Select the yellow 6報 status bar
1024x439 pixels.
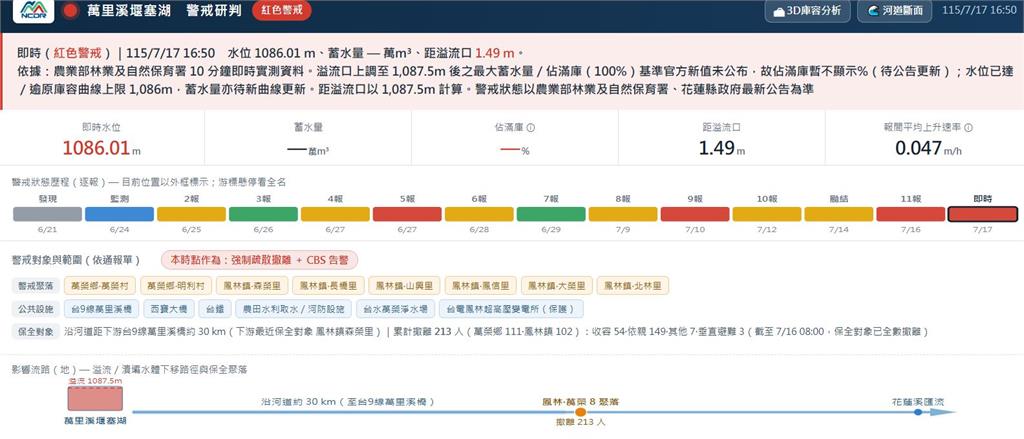pos(479,214)
